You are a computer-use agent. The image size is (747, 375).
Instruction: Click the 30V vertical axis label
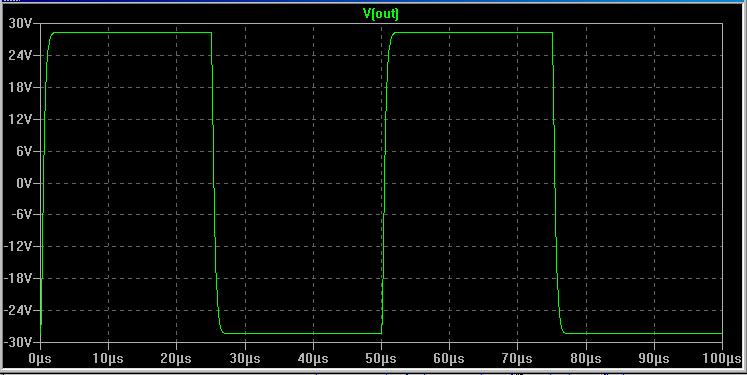tap(20, 24)
